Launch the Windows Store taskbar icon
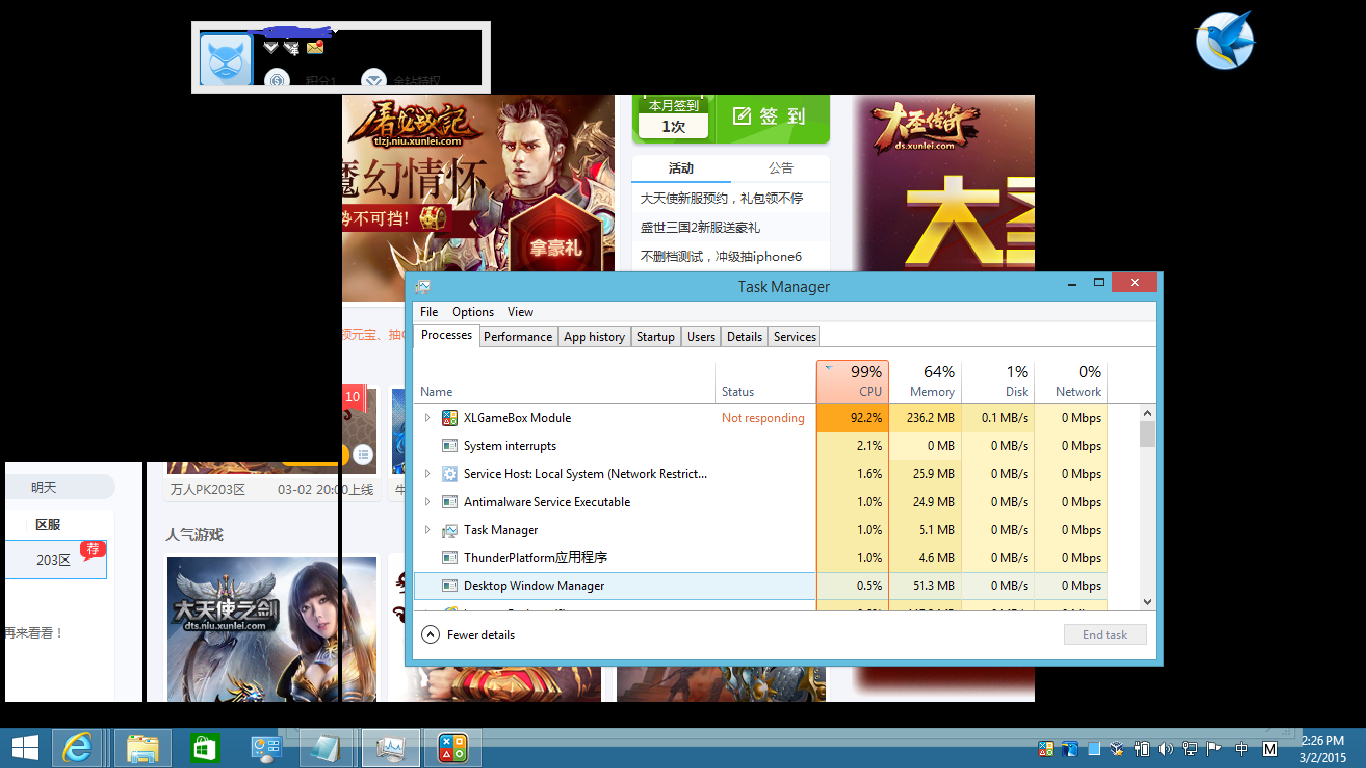This screenshot has height=768, width=1366. pos(204,748)
